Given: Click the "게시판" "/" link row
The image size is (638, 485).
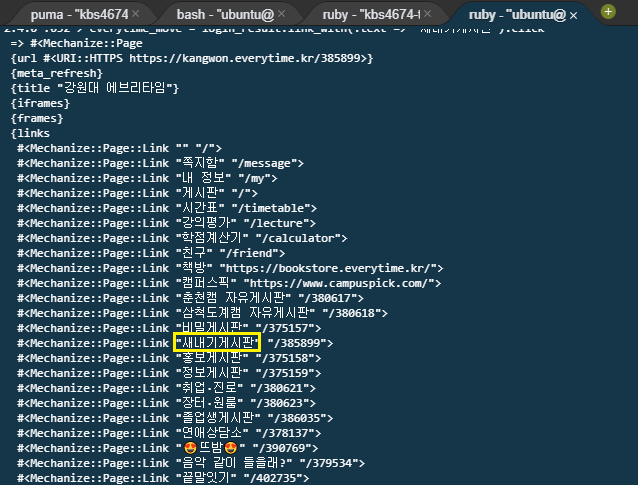Looking at the screenshot, I should coord(138,193).
